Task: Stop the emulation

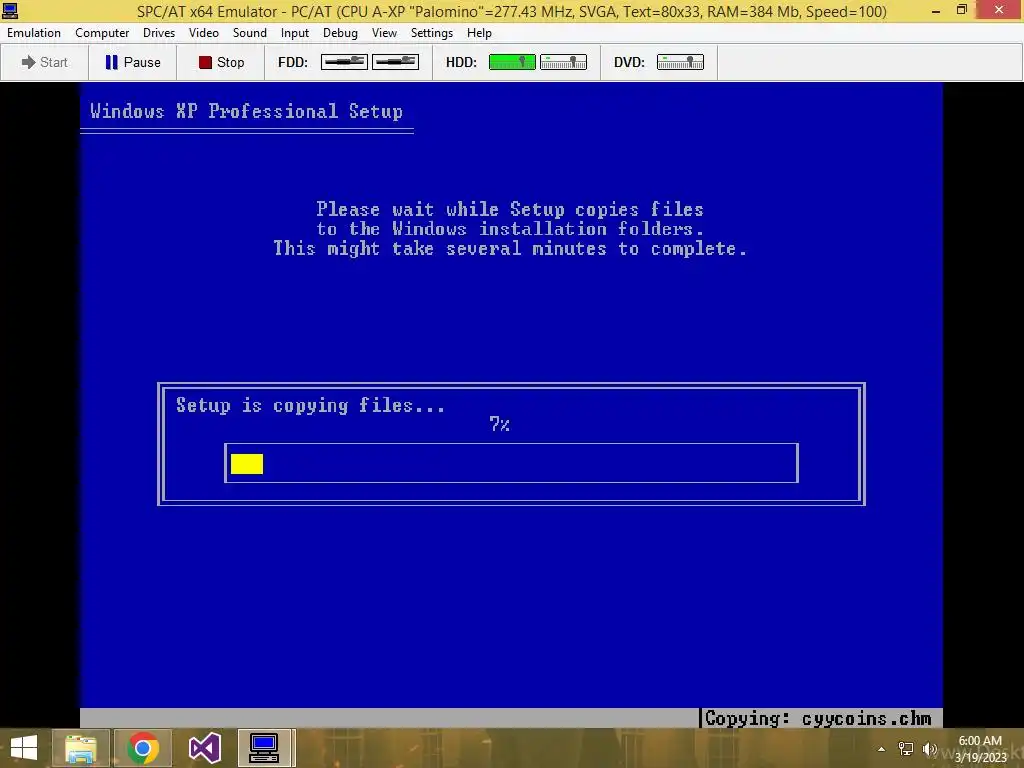Action: [221, 62]
